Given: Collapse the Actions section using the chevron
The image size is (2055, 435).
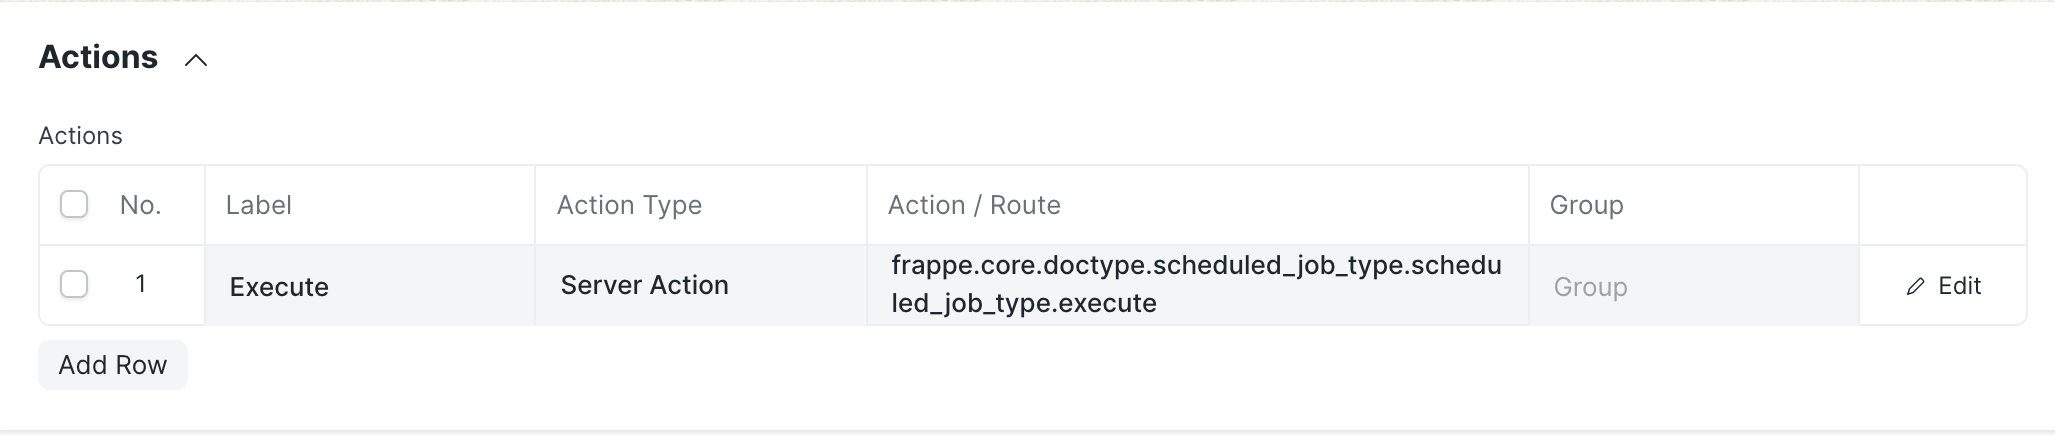Looking at the screenshot, I should point(196,61).
